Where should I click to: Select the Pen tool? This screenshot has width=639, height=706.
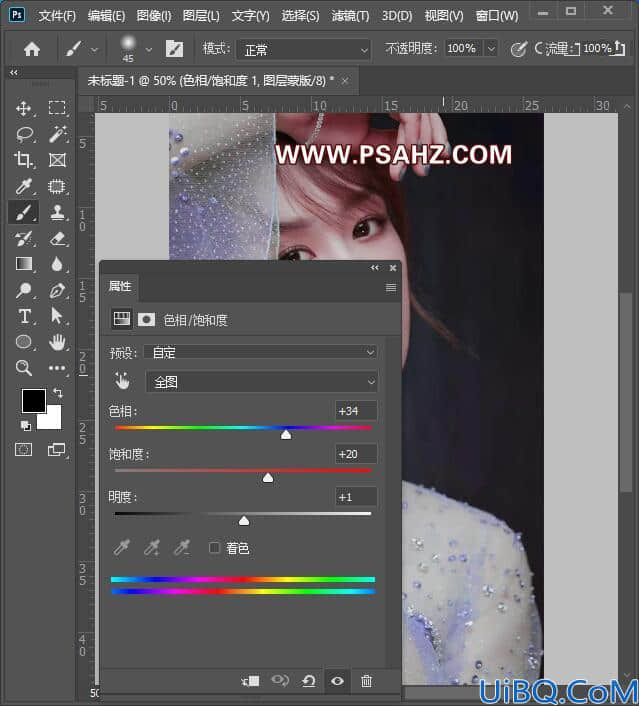pos(57,290)
